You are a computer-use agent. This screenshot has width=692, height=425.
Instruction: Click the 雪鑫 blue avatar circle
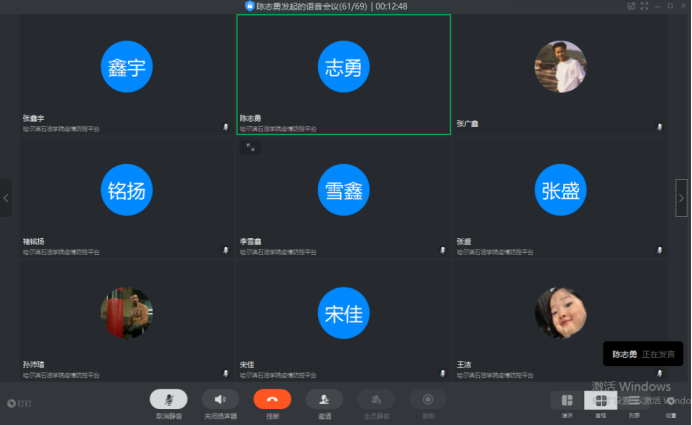(x=342, y=190)
